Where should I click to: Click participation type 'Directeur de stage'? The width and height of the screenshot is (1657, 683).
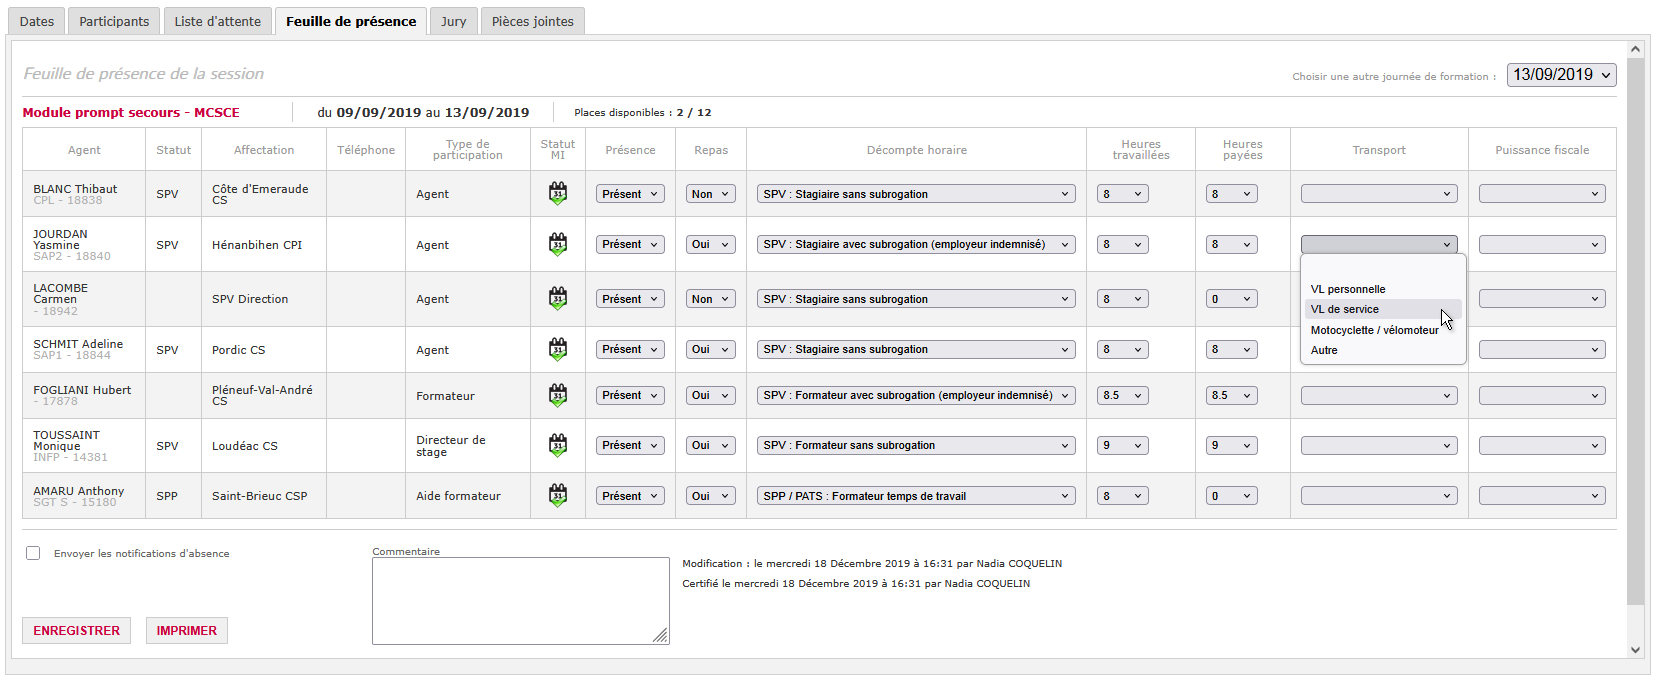point(451,446)
